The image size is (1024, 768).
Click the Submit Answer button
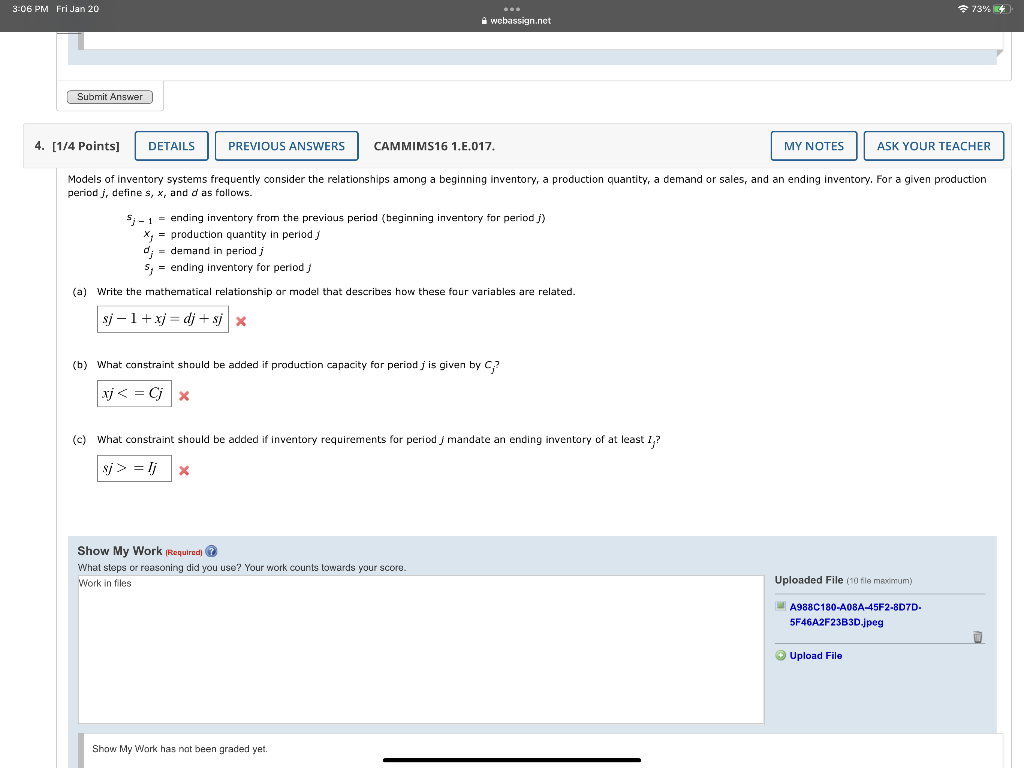[x=109, y=96]
